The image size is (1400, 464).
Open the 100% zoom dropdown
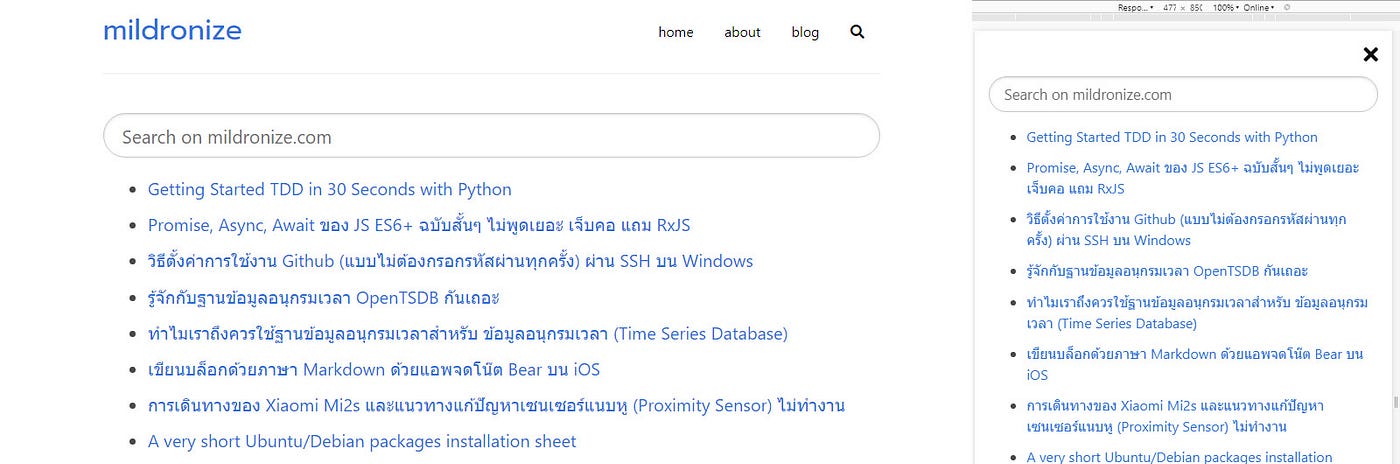click(x=1226, y=7)
